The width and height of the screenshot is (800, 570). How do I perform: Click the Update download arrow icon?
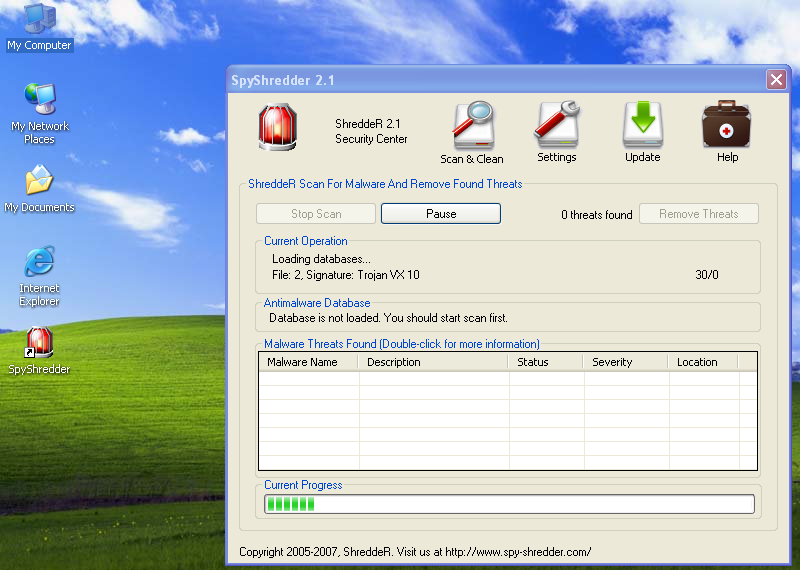pos(642,132)
